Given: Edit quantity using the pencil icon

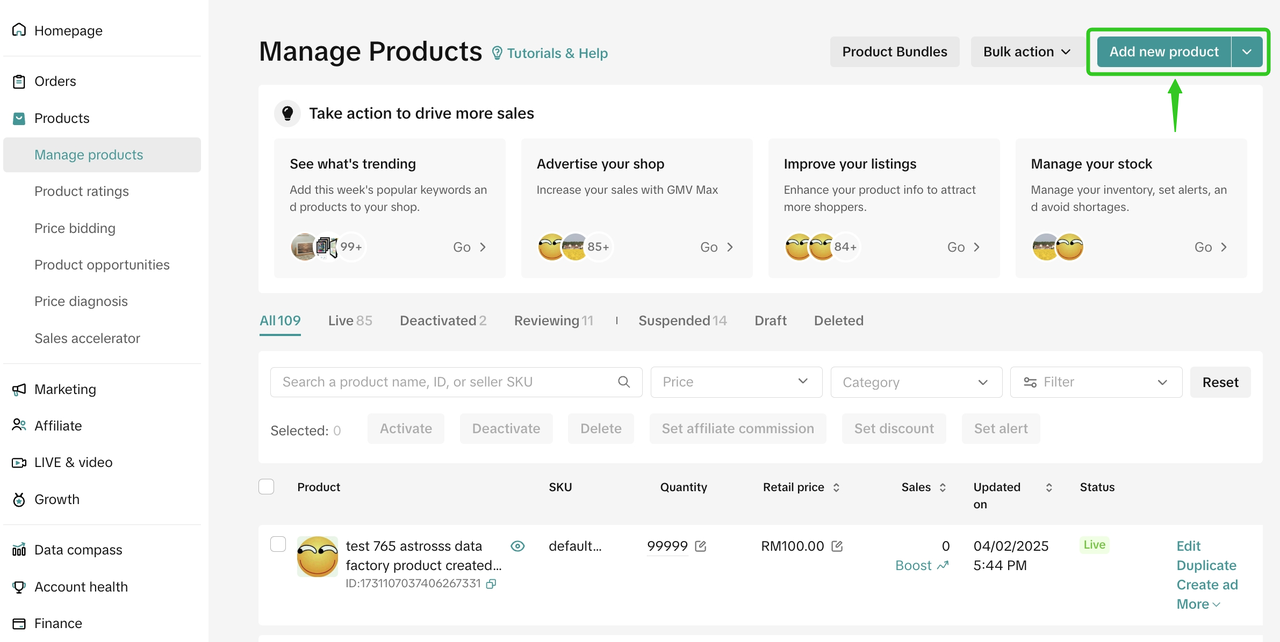Looking at the screenshot, I should (701, 546).
